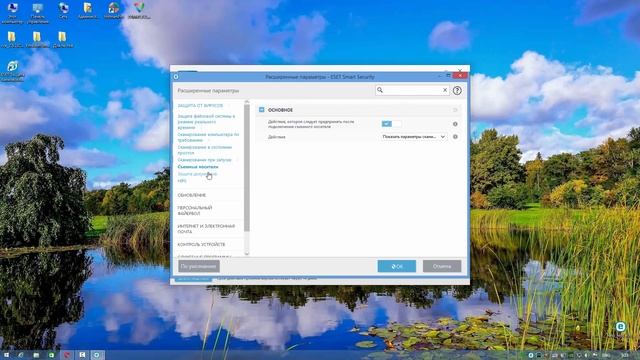Image resolution: width=640 pixels, height=360 pixels.
Task: Click the sidebar scroll-up arrow
Action: pyautogui.click(x=247, y=101)
